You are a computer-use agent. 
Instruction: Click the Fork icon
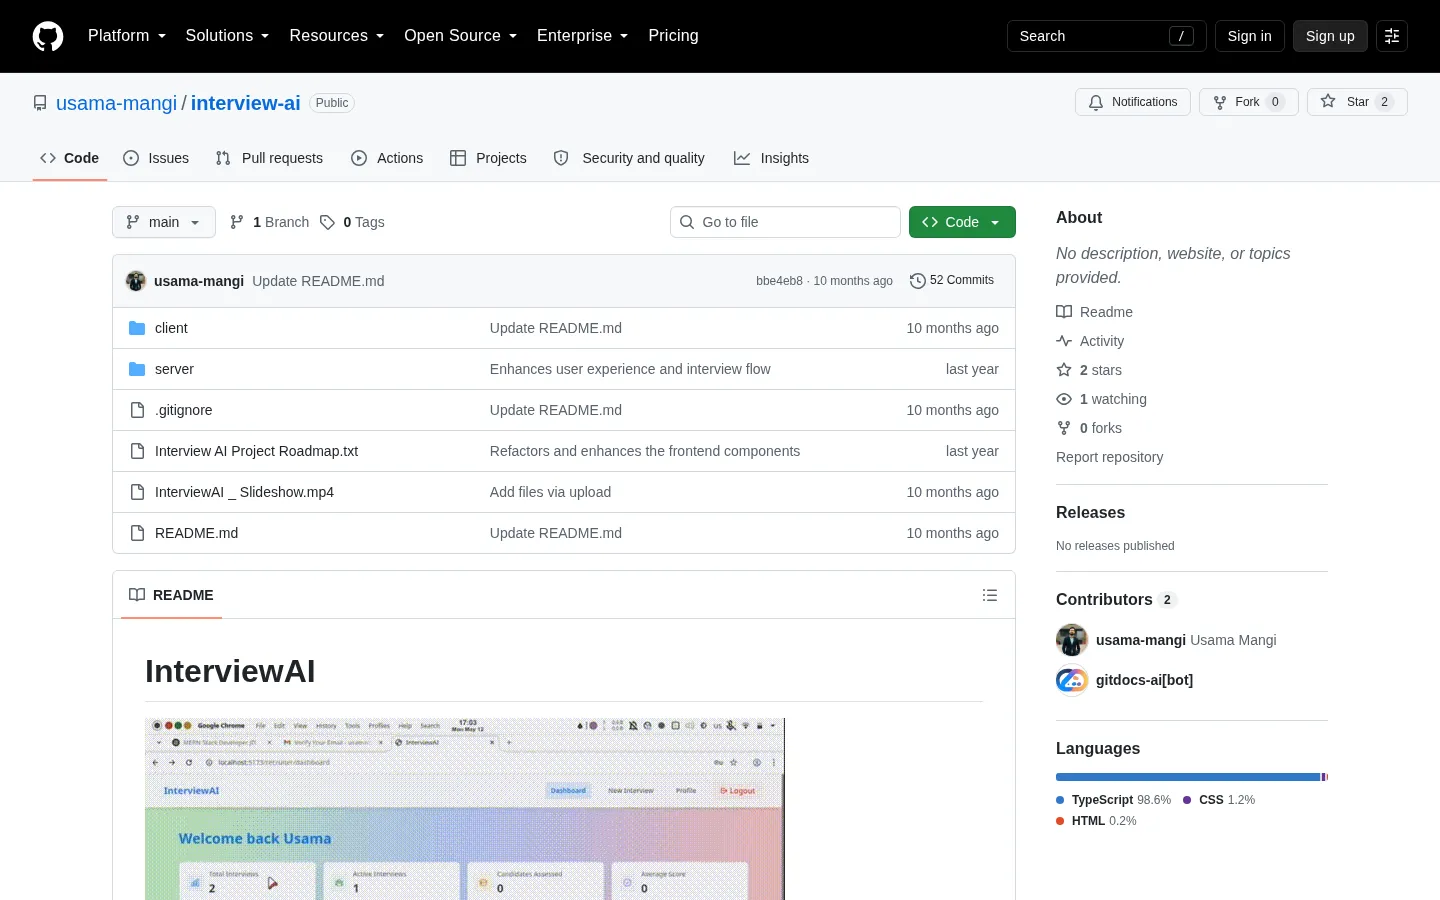coord(1220,102)
